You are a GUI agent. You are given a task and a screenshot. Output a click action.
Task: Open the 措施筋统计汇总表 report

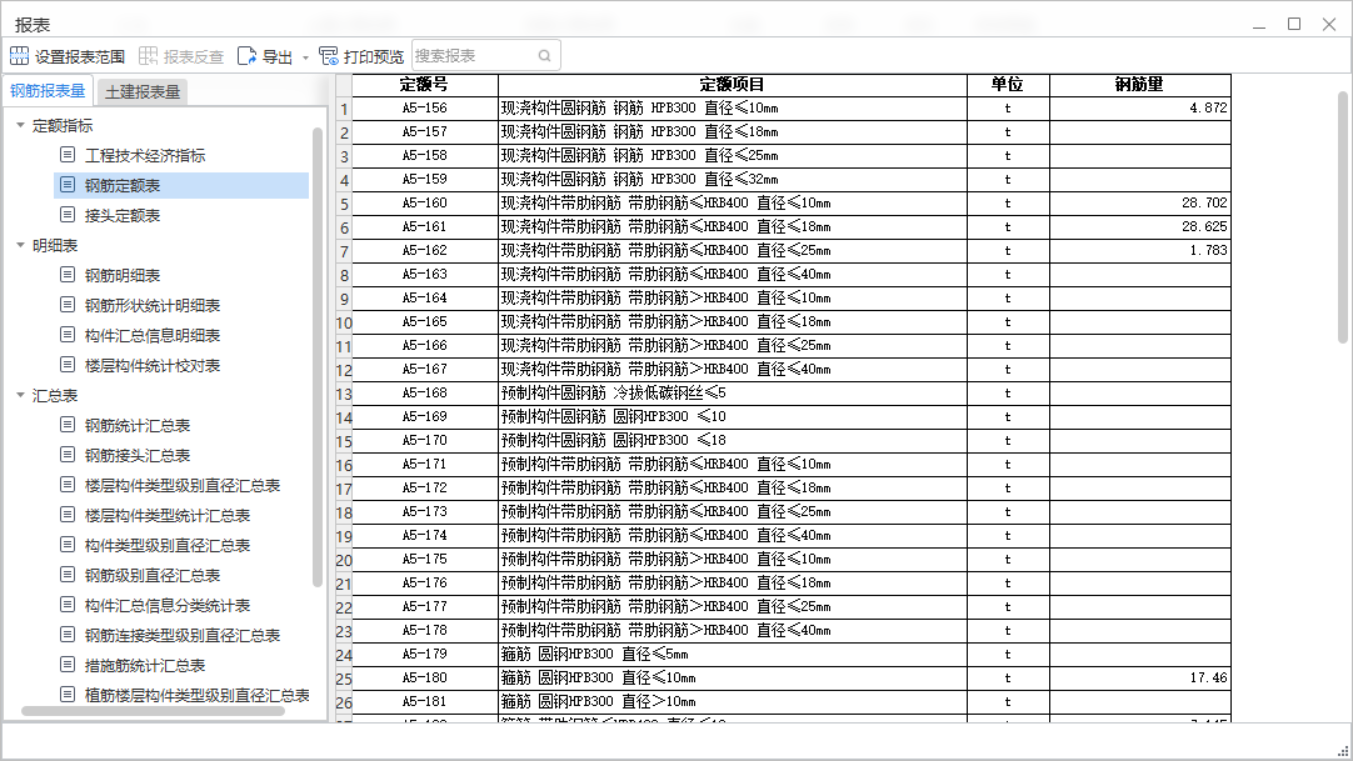145,665
